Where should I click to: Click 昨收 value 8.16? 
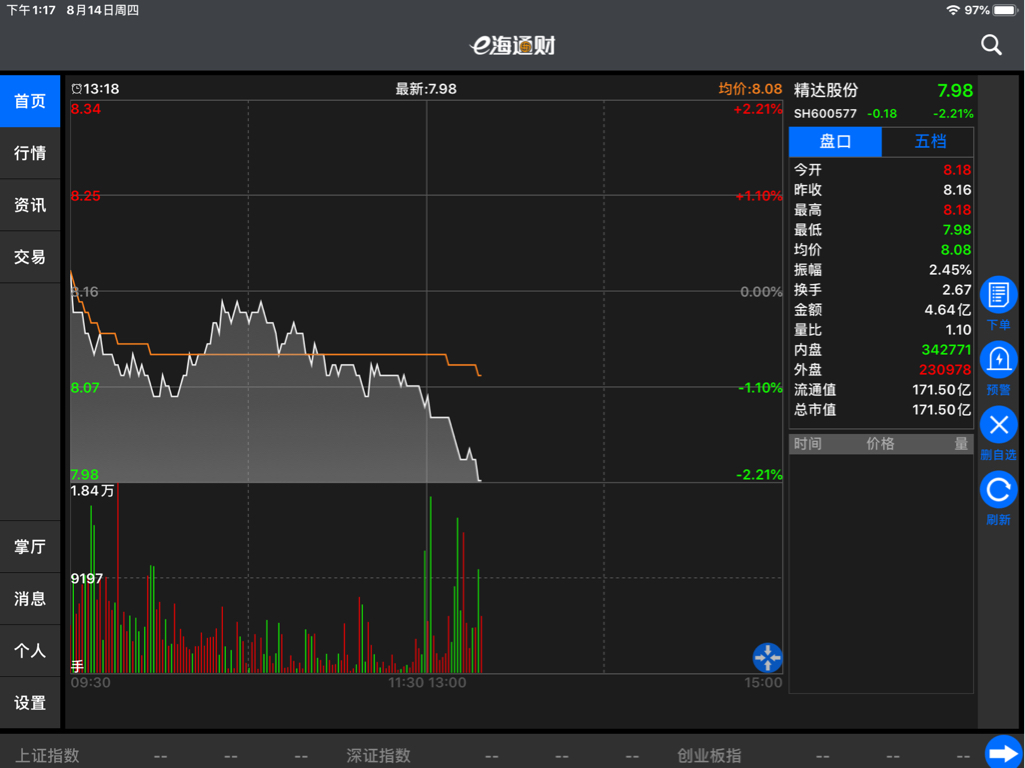pyautogui.click(x=957, y=190)
